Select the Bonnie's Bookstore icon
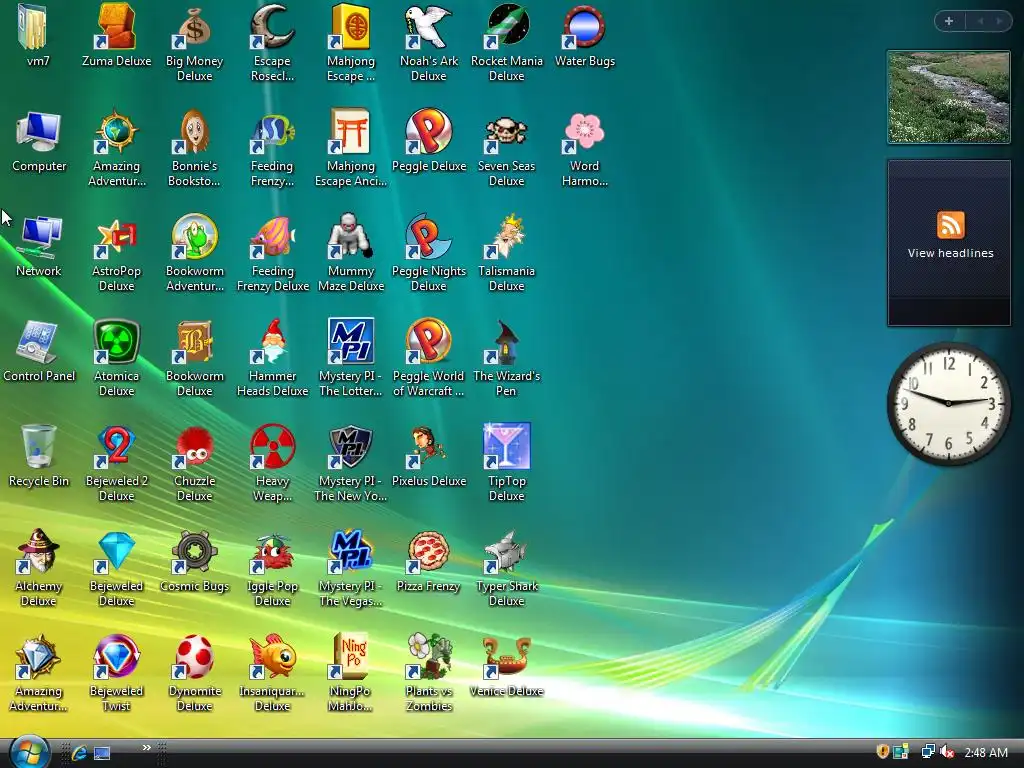Screen dimensions: 1024x768 click(195, 131)
